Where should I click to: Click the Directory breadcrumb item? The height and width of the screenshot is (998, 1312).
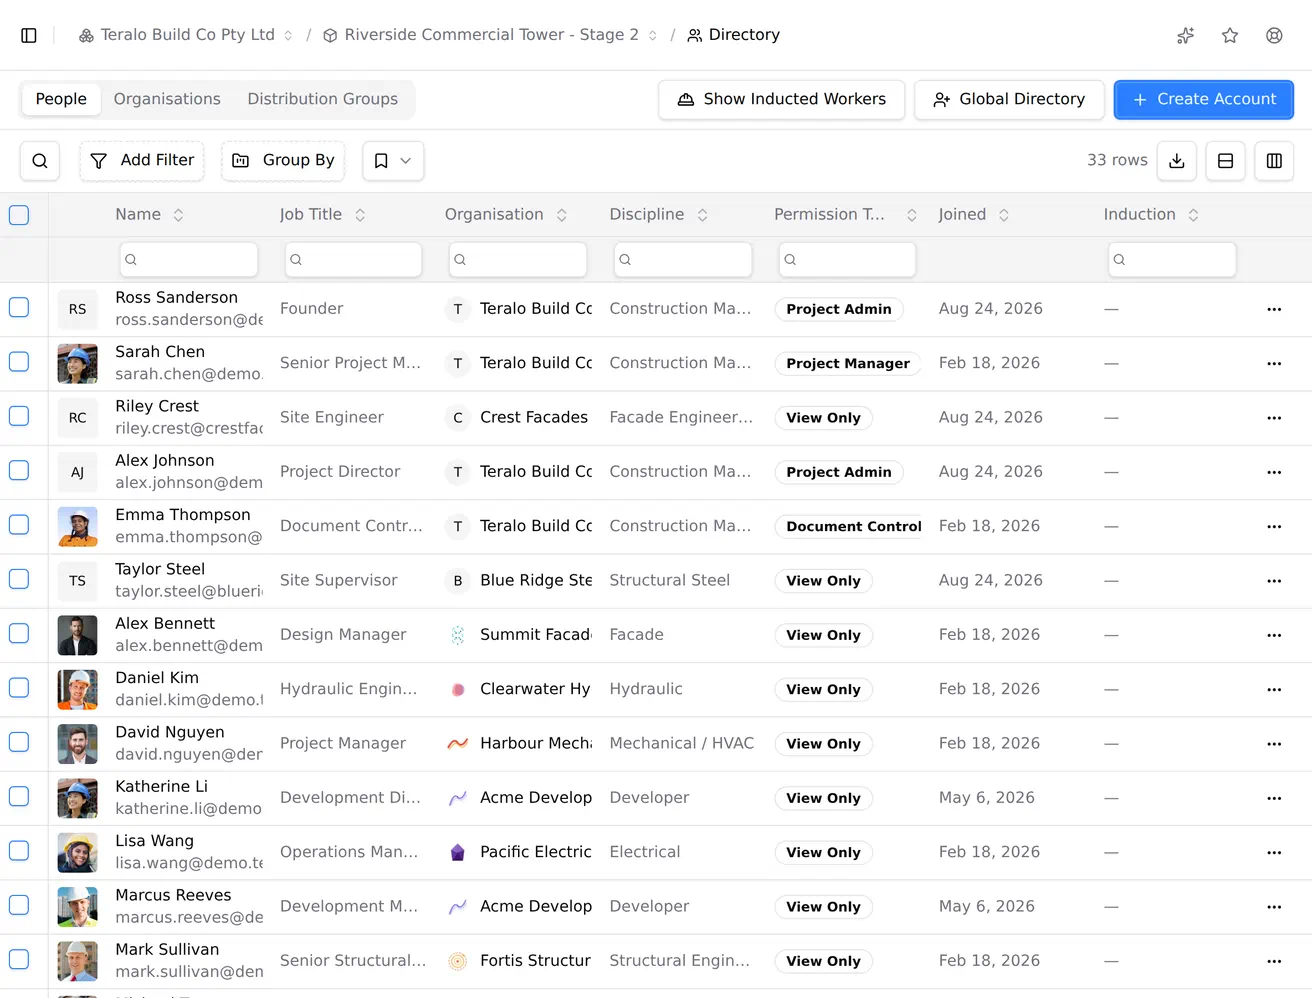pyautogui.click(x=733, y=35)
